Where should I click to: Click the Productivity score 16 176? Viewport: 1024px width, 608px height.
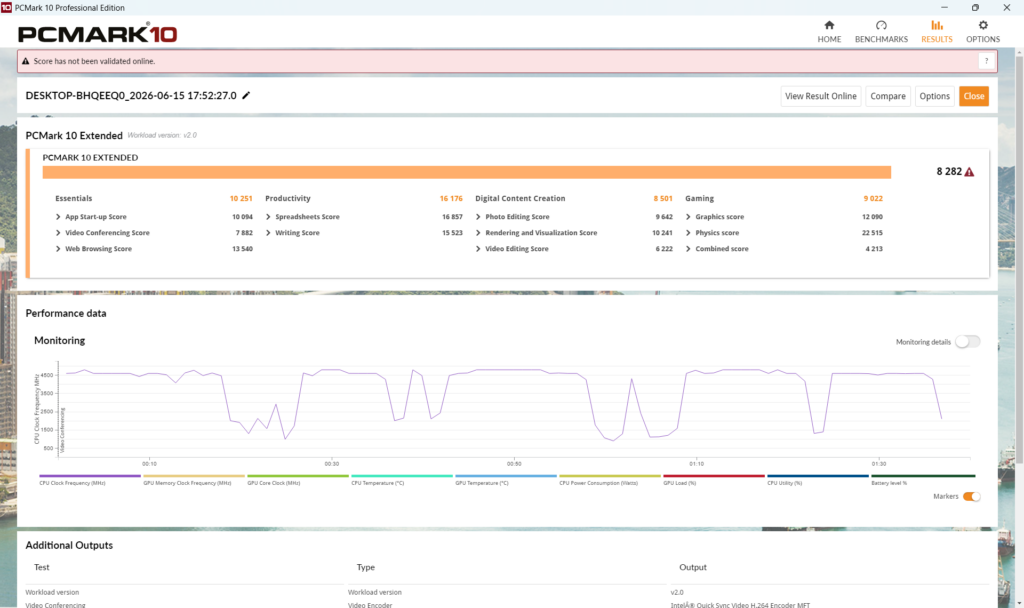point(451,199)
